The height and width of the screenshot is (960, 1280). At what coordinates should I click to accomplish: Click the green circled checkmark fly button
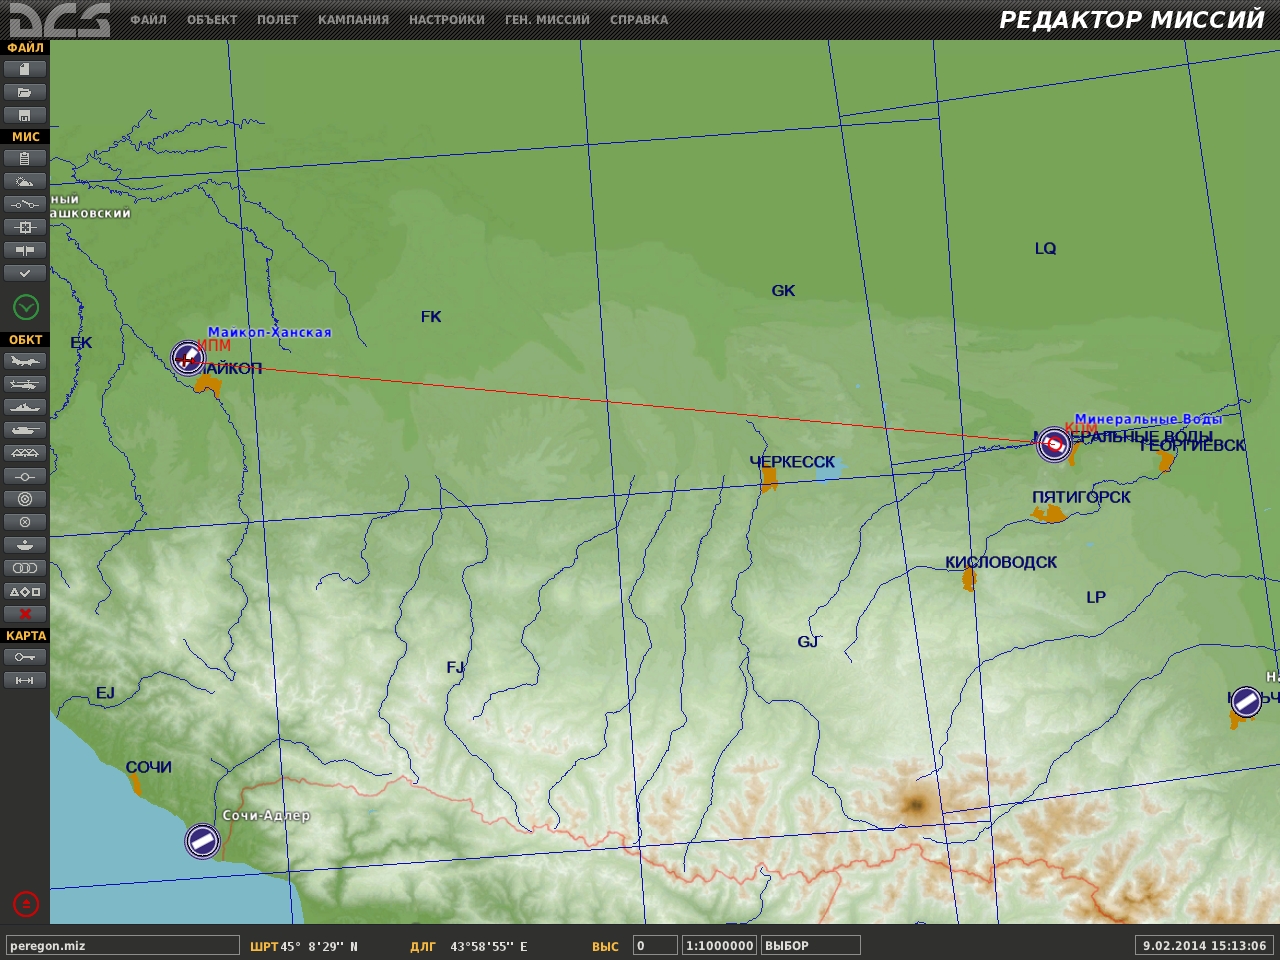(x=26, y=307)
